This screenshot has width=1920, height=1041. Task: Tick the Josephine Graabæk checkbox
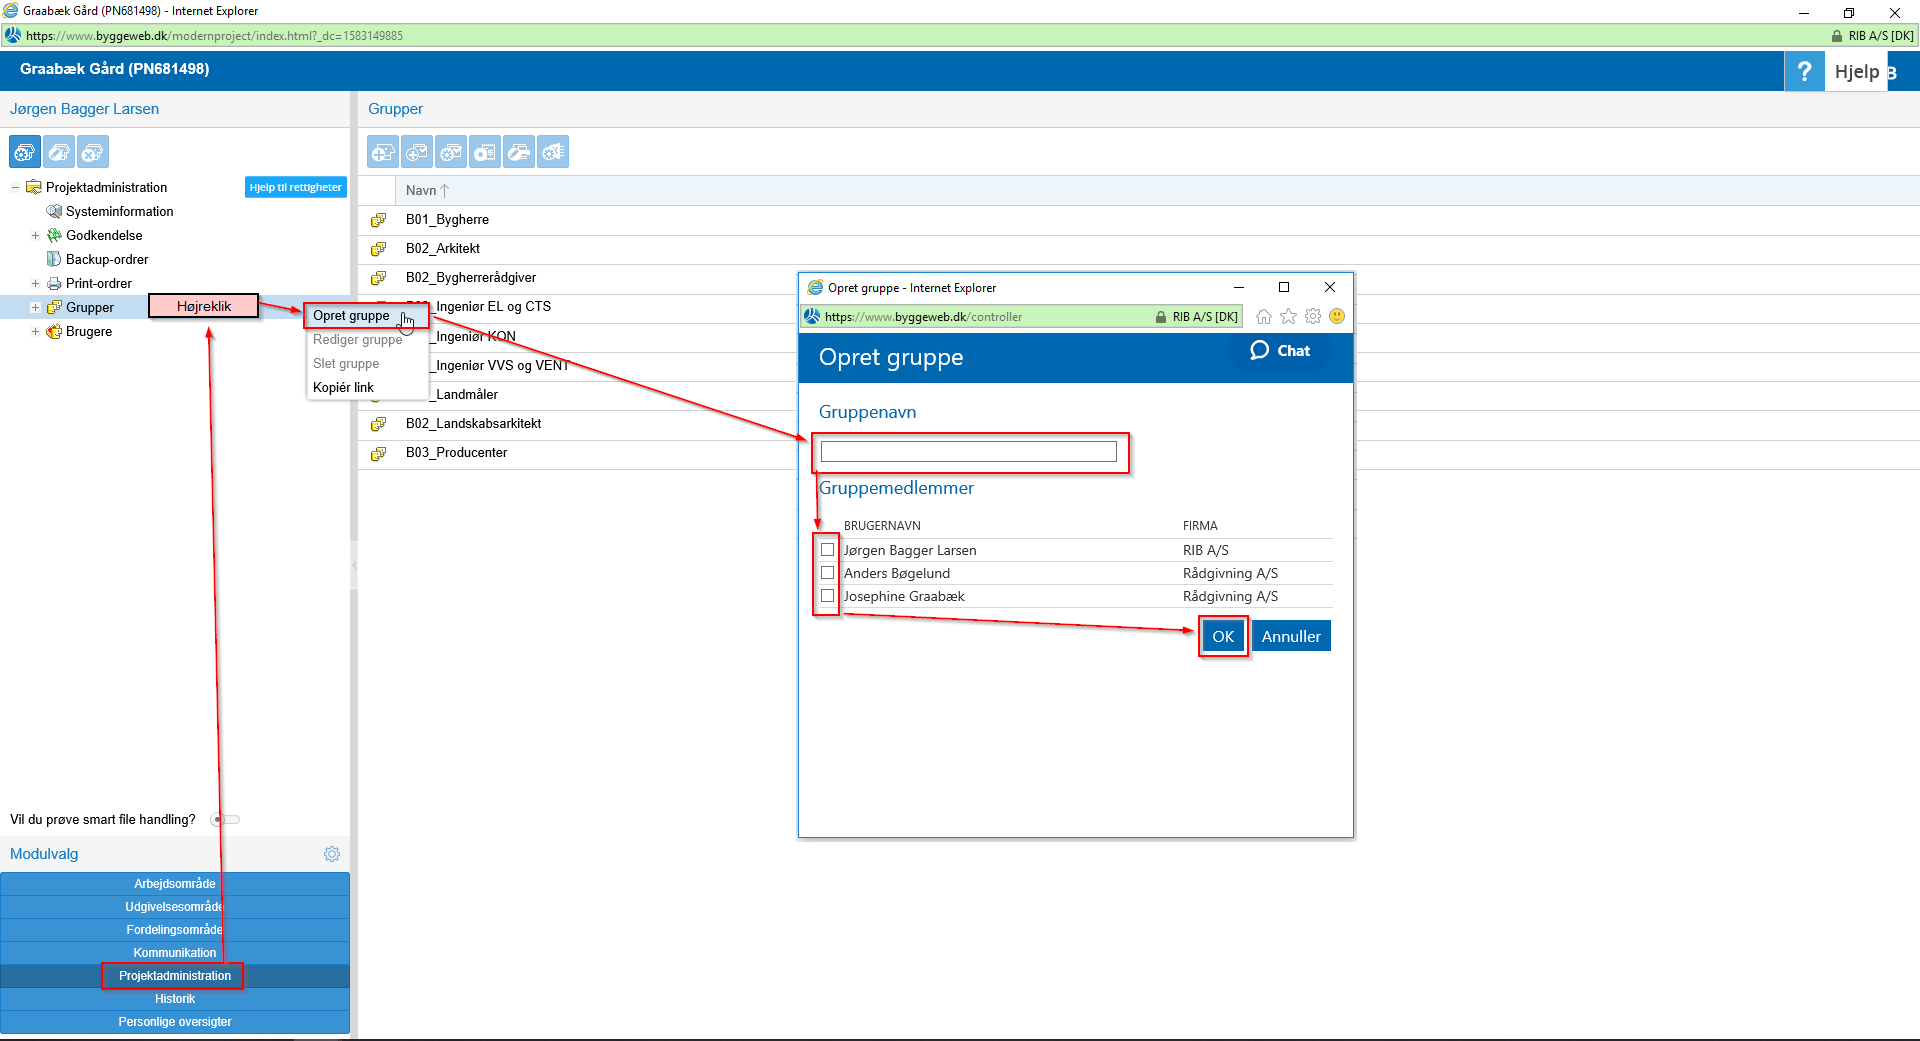827,596
